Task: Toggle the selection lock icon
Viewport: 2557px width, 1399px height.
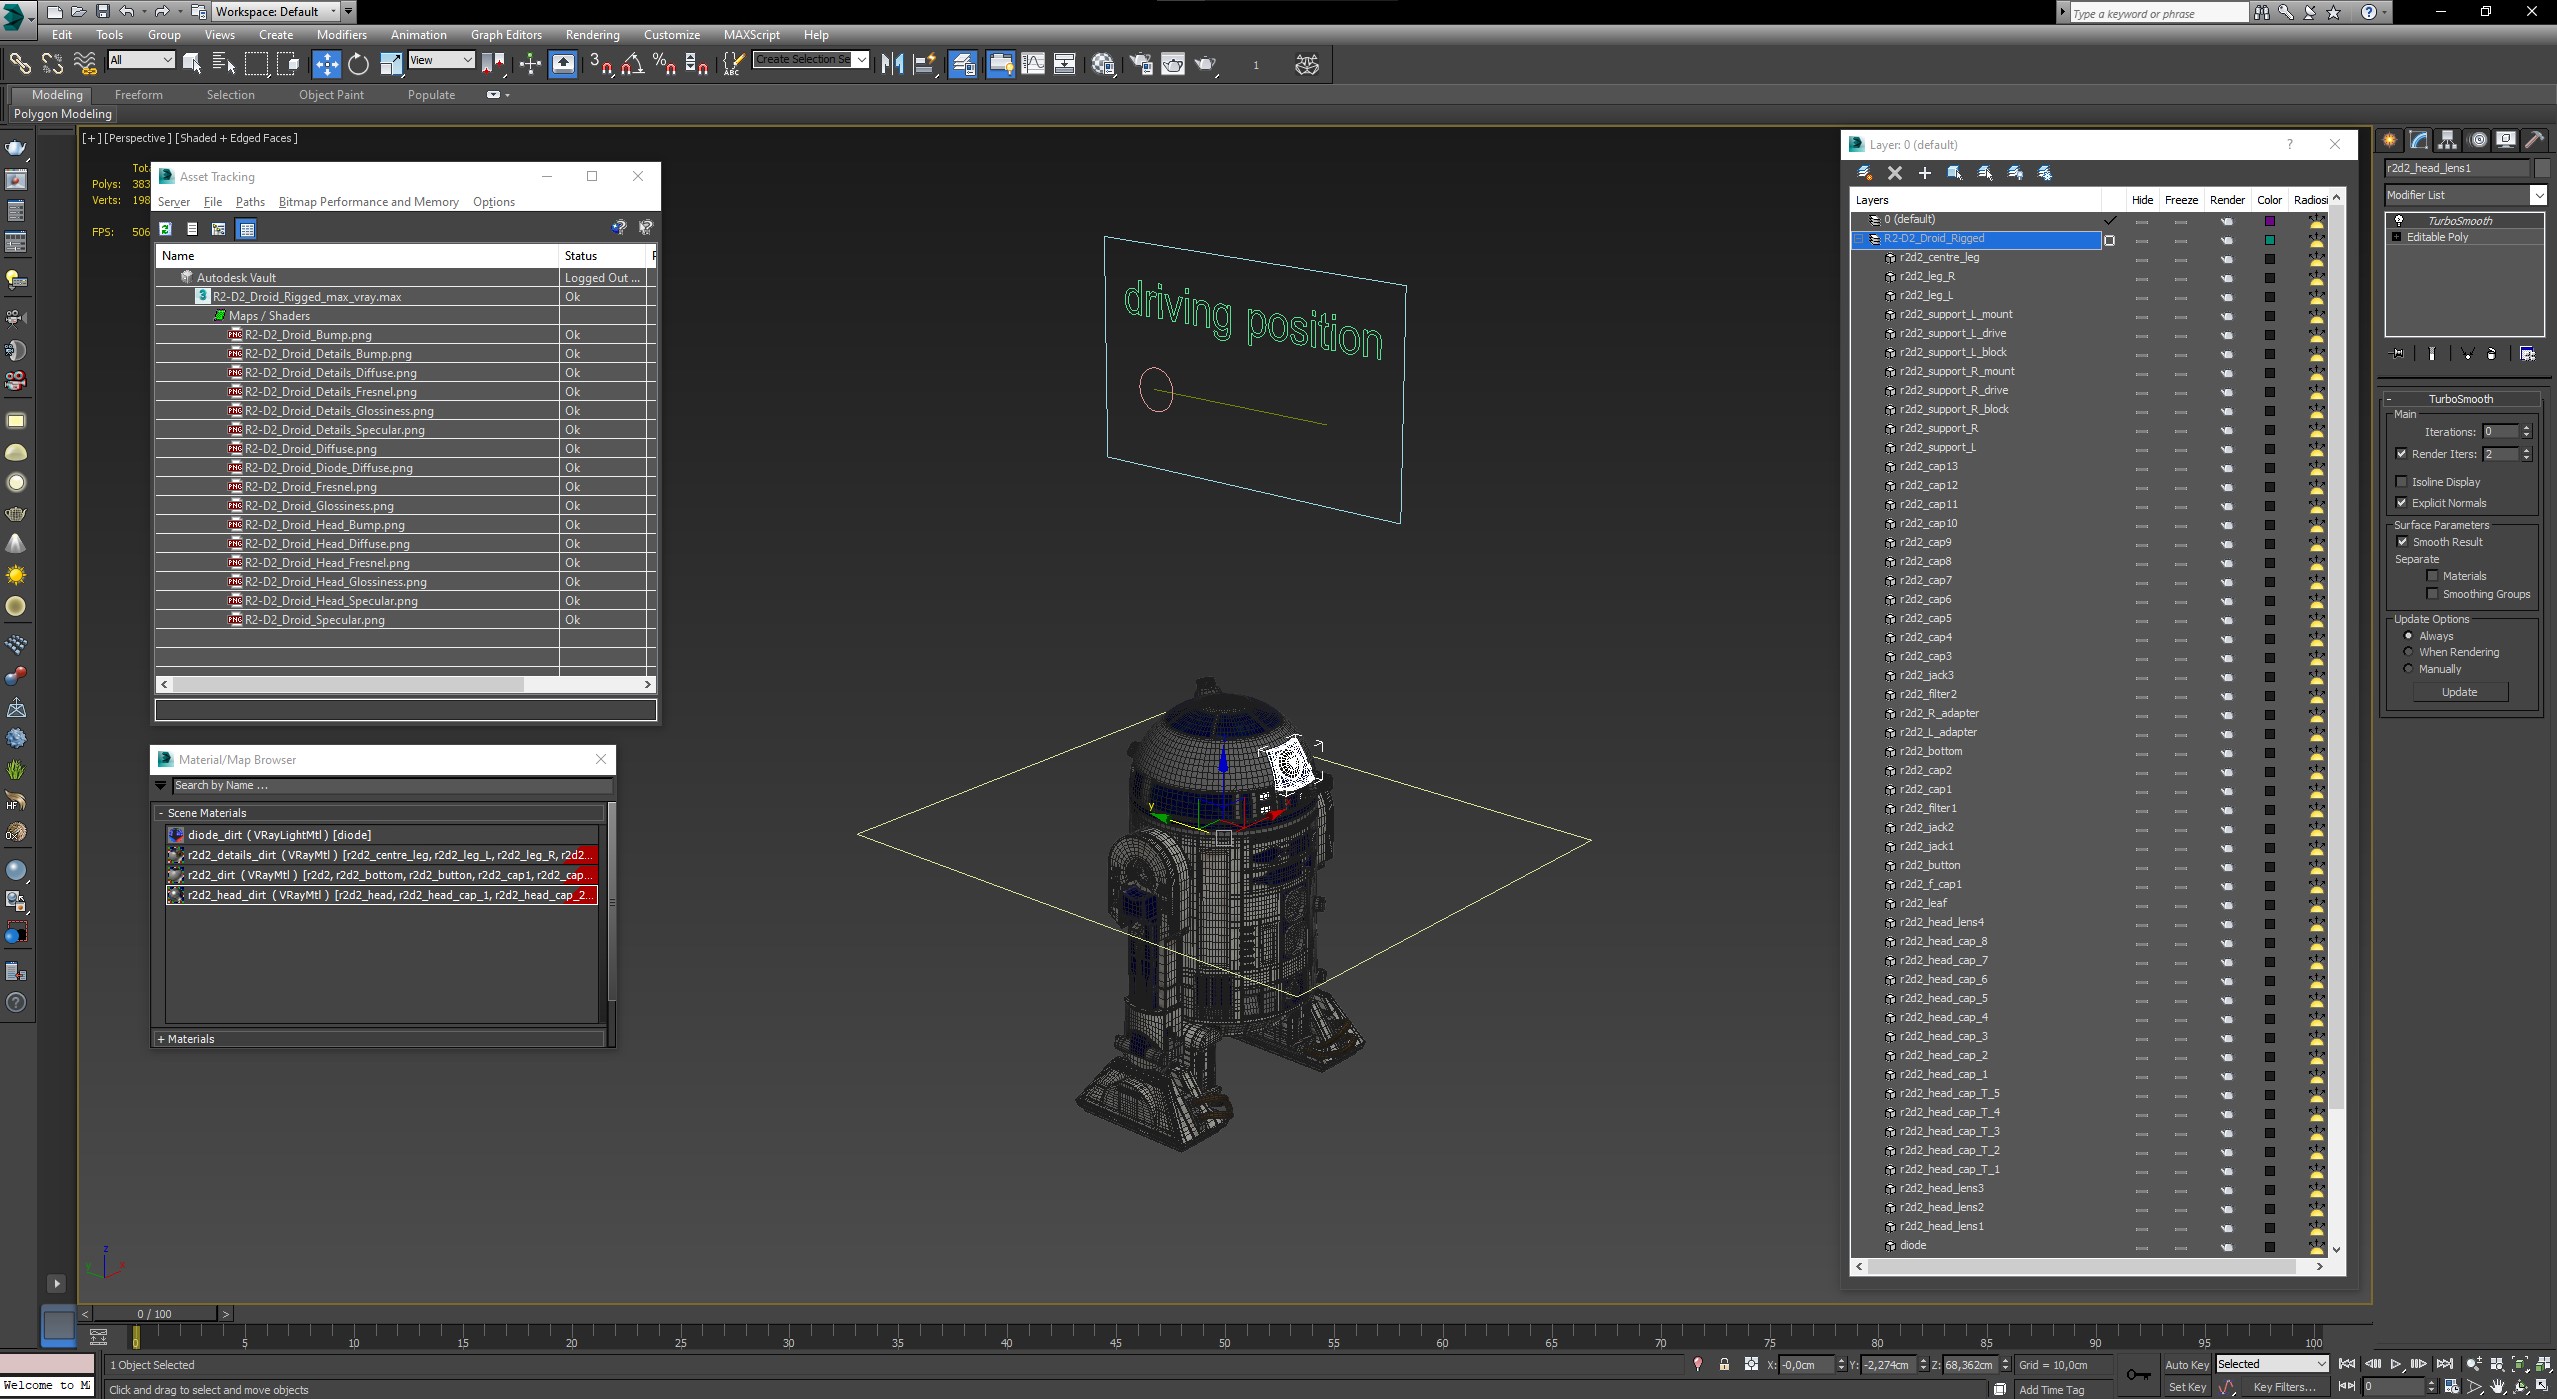Action: (x=1724, y=1364)
